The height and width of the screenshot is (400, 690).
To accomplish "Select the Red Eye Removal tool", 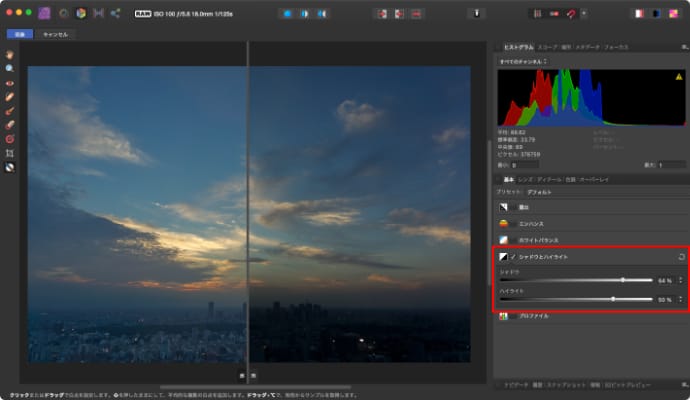I will click(10, 82).
